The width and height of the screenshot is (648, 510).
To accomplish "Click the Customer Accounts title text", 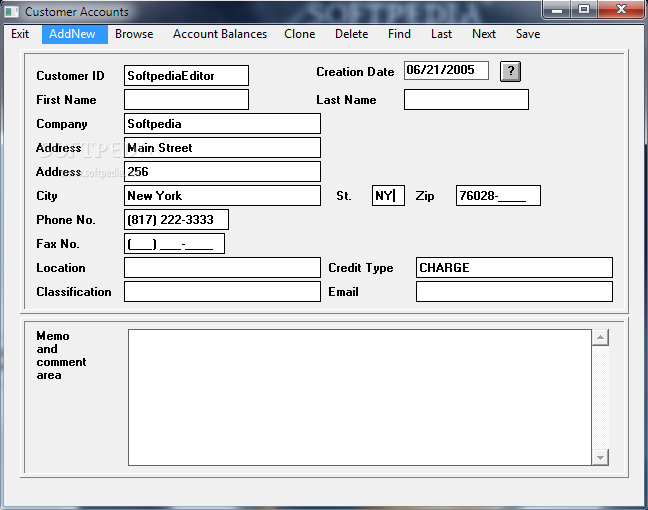I will point(77,12).
